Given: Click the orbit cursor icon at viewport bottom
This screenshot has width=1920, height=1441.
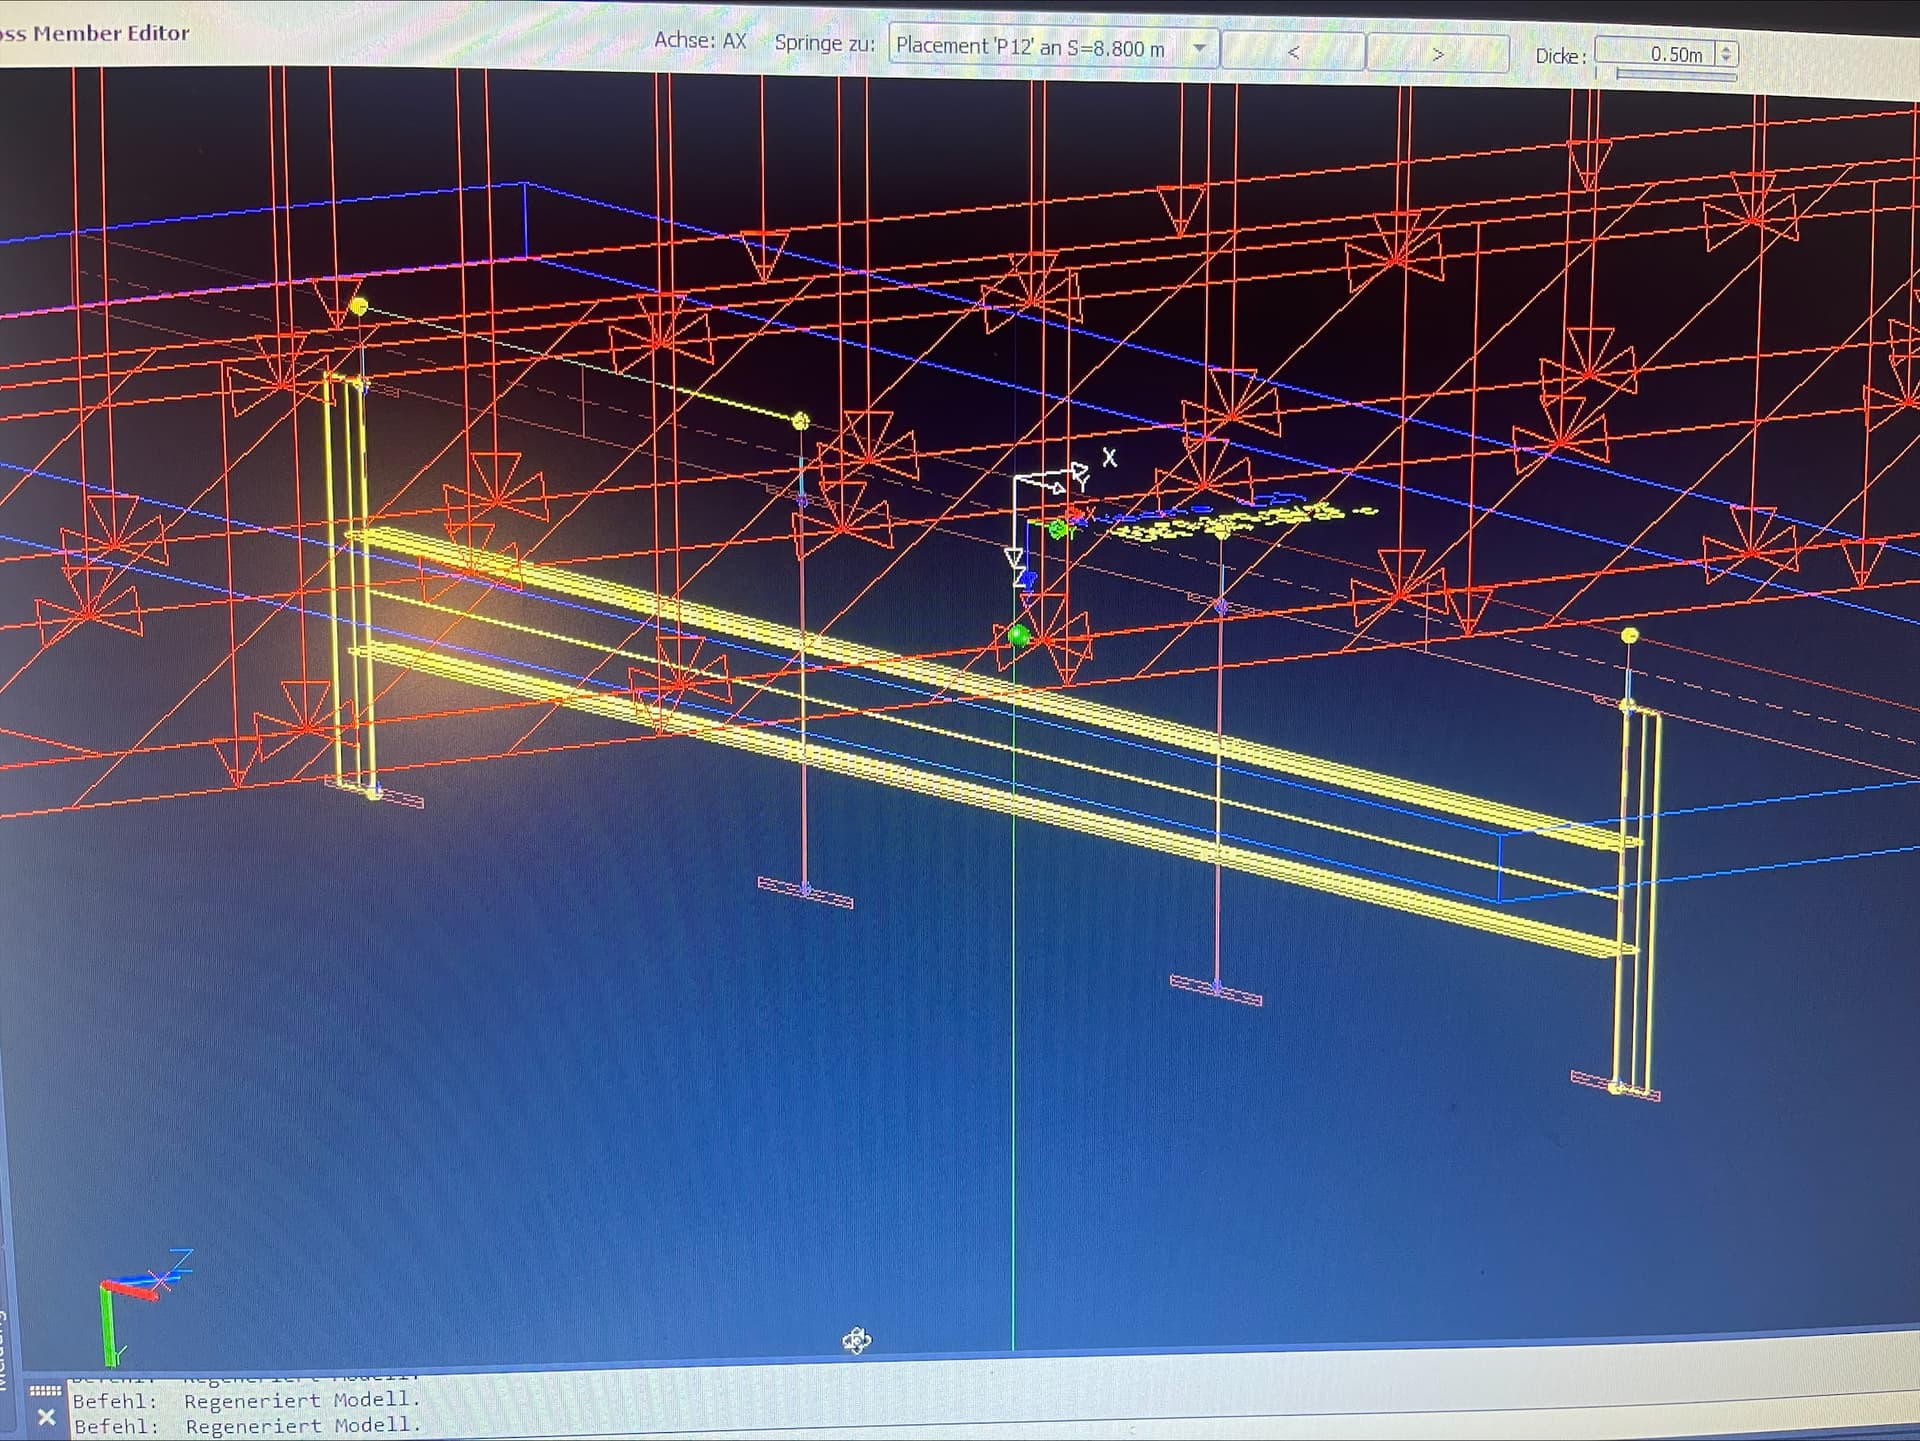Looking at the screenshot, I should pyautogui.click(x=857, y=1340).
